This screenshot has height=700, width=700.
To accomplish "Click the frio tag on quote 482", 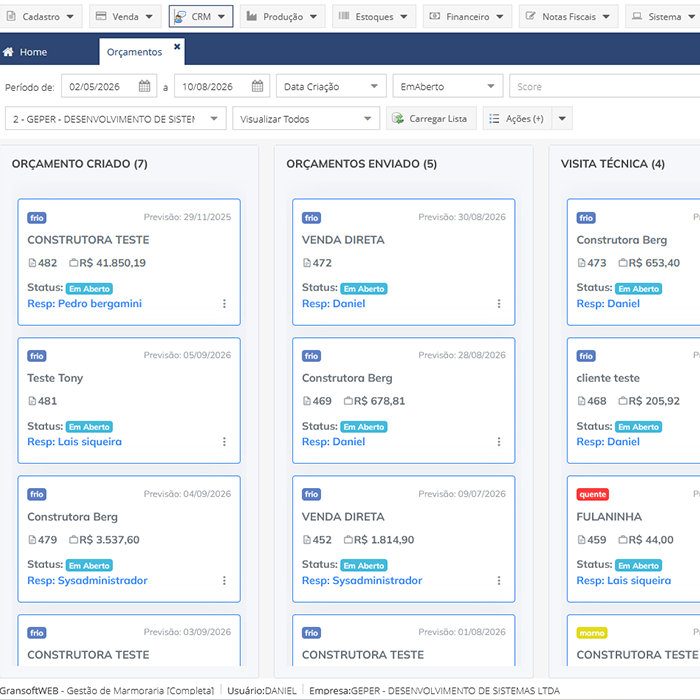I will tap(37, 218).
